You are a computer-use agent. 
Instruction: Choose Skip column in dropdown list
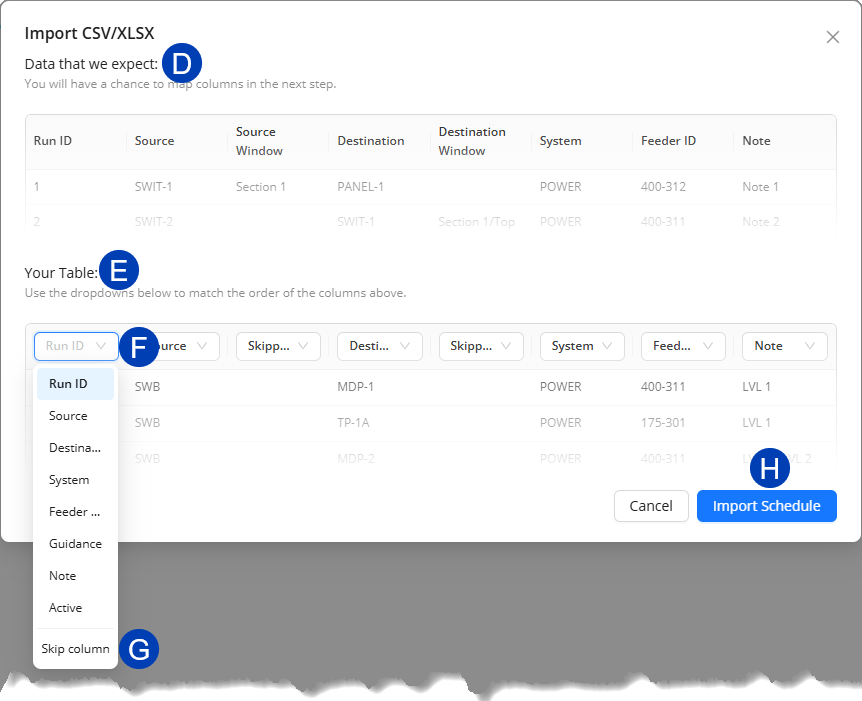pyautogui.click(x=75, y=649)
